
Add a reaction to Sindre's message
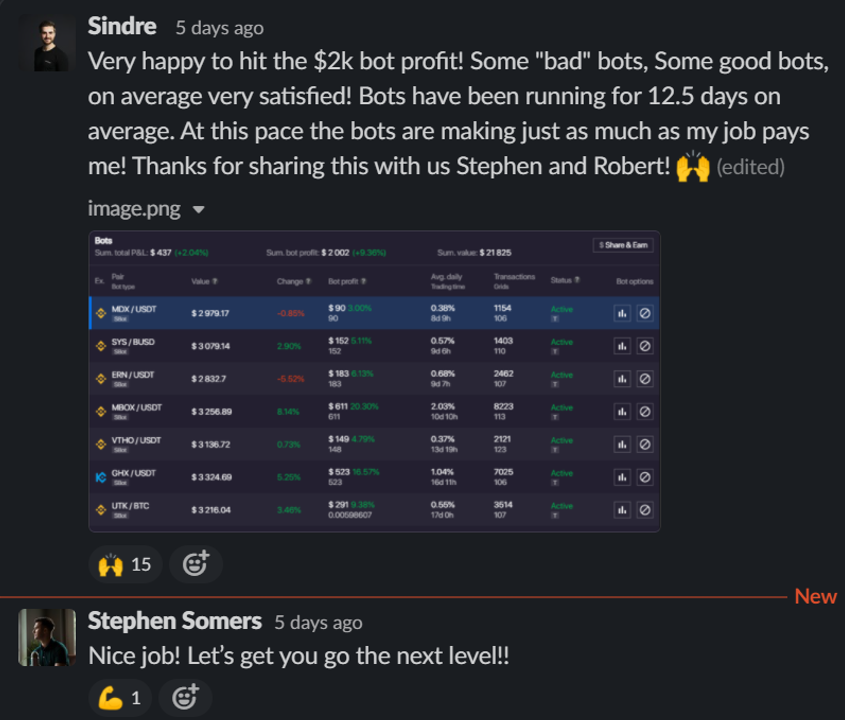(x=195, y=564)
